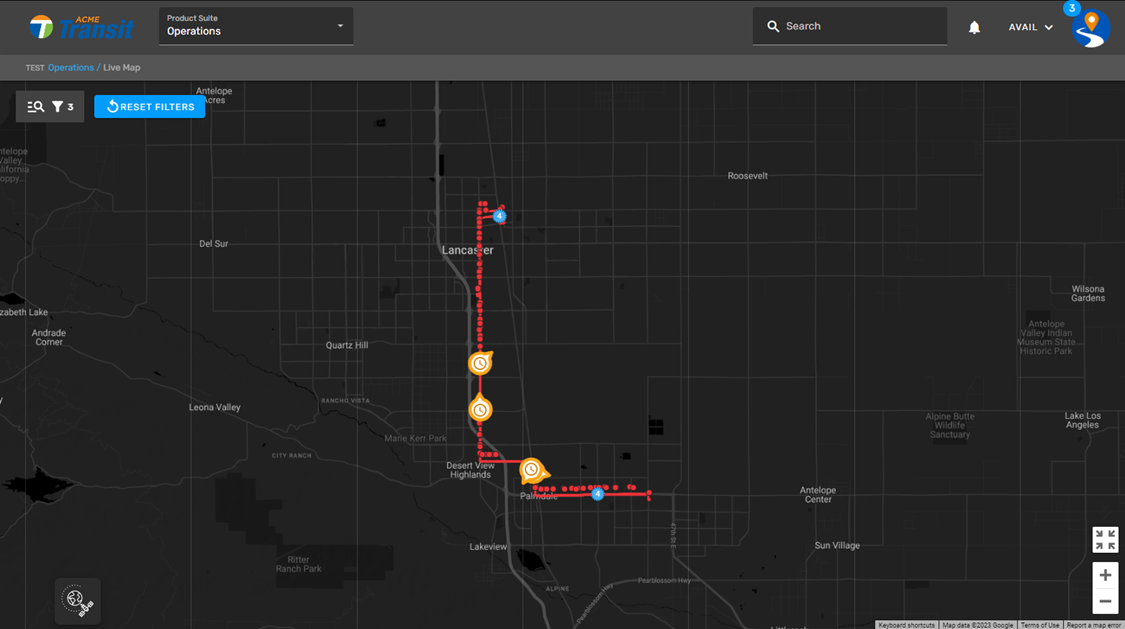This screenshot has width=1125, height=629.
Task: Click the Lancaster map label
Action: tap(467, 250)
